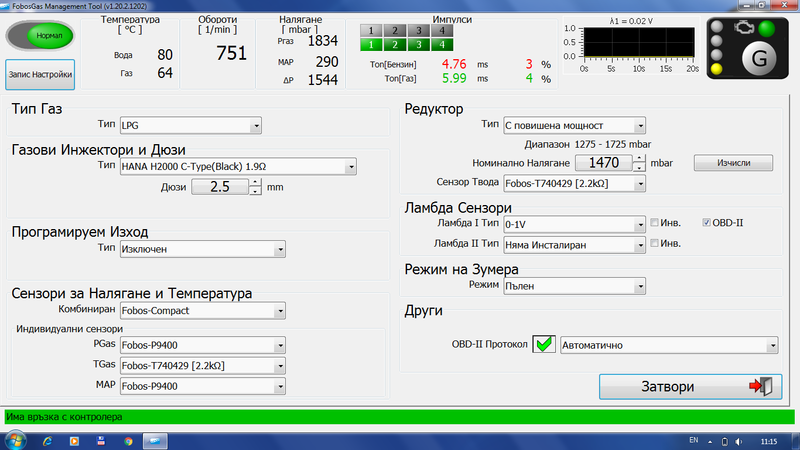Click the Дюзи 2.5 mm value field
800x450 pixels.
coord(220,187)
